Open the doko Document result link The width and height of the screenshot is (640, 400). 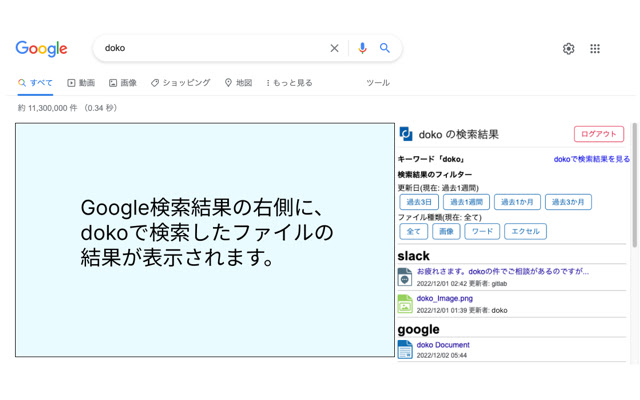tap(443, 345)
